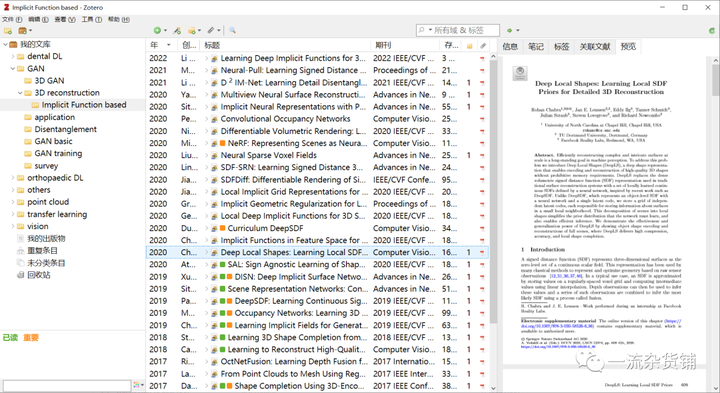Click the green tag on SAL row
Viewport: 720px width, 393px height.
coord(223,265)
